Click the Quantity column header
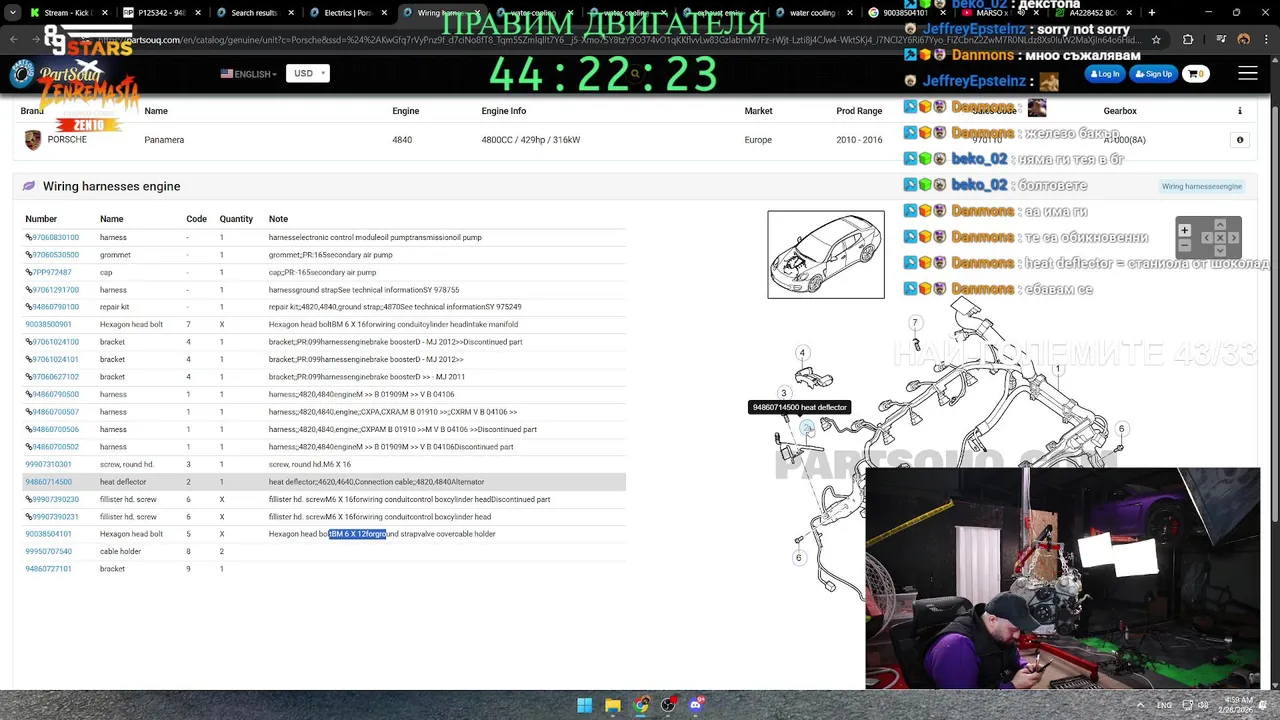Screen dimensions: 1280x720 tap(236, 219)
